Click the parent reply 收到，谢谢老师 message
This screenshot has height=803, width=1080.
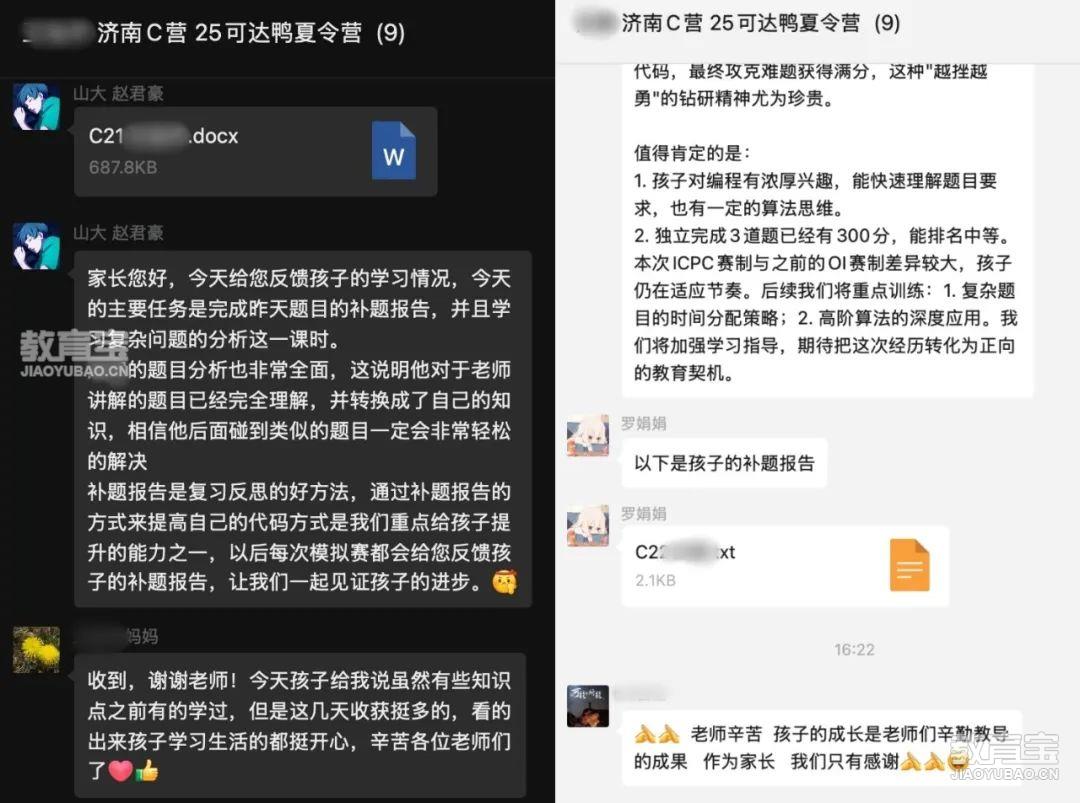tap(300, 726)
